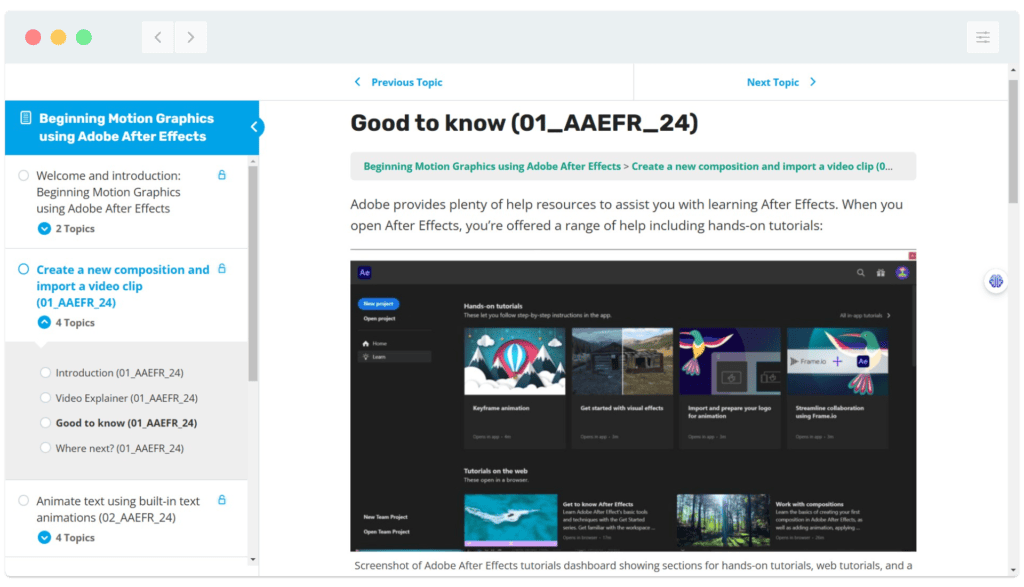Open Where next? (01_AAEFR_24) topic
The image size is (1024, 587).
[x=119, y=448]
